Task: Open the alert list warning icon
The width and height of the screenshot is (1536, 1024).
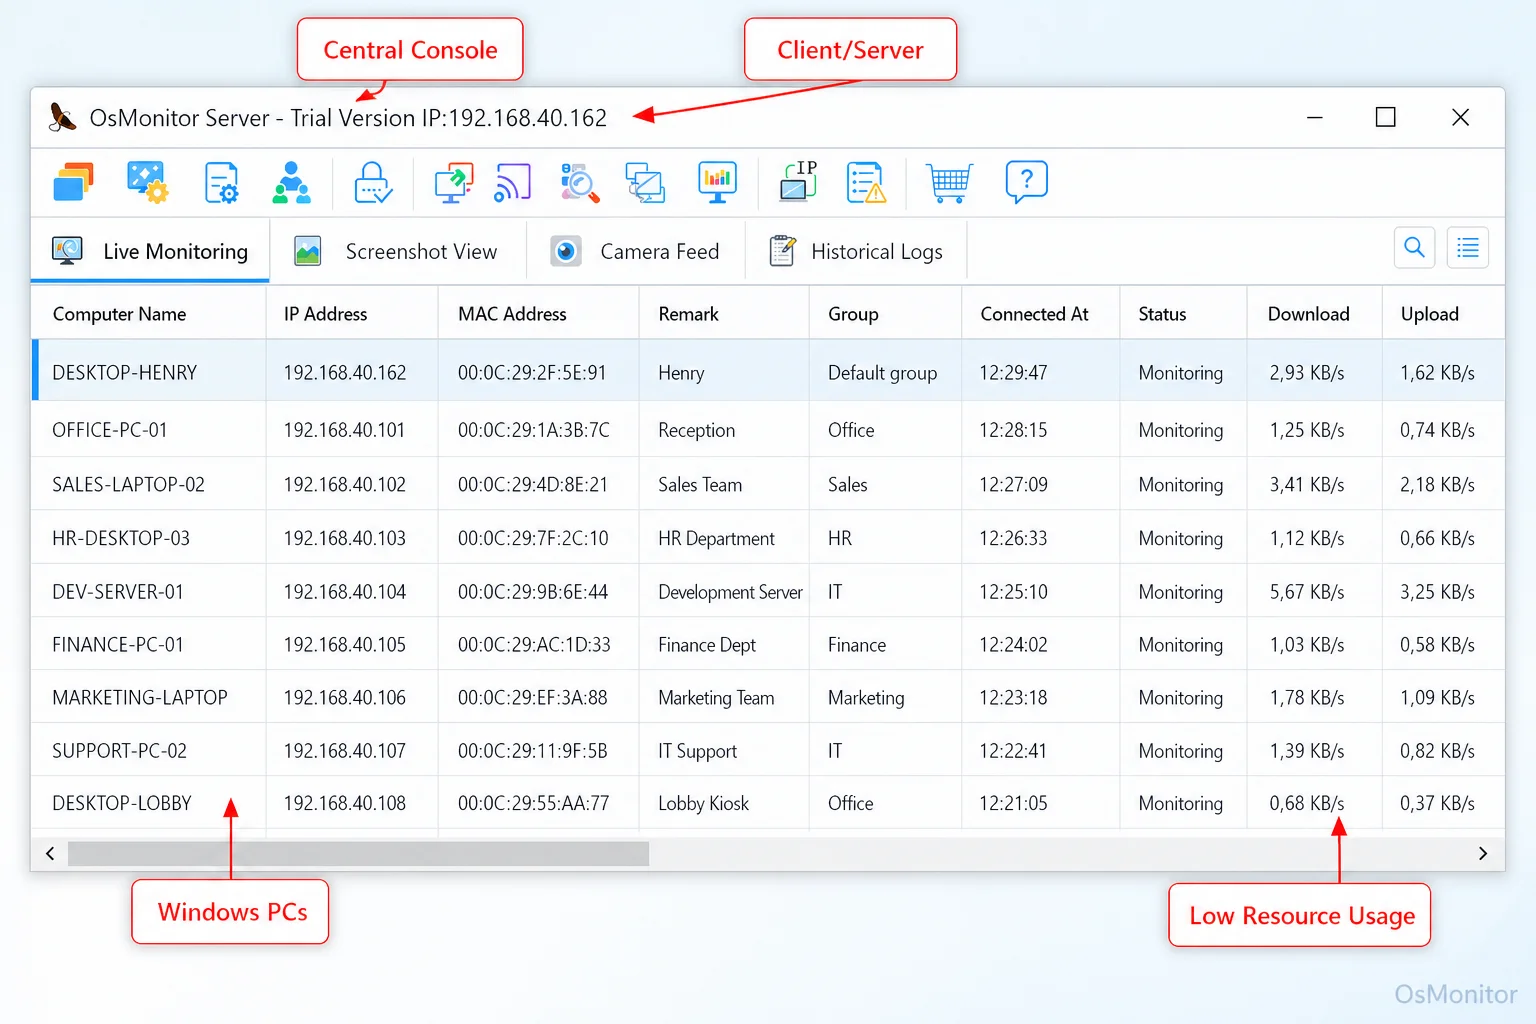Action: point(866,182)
